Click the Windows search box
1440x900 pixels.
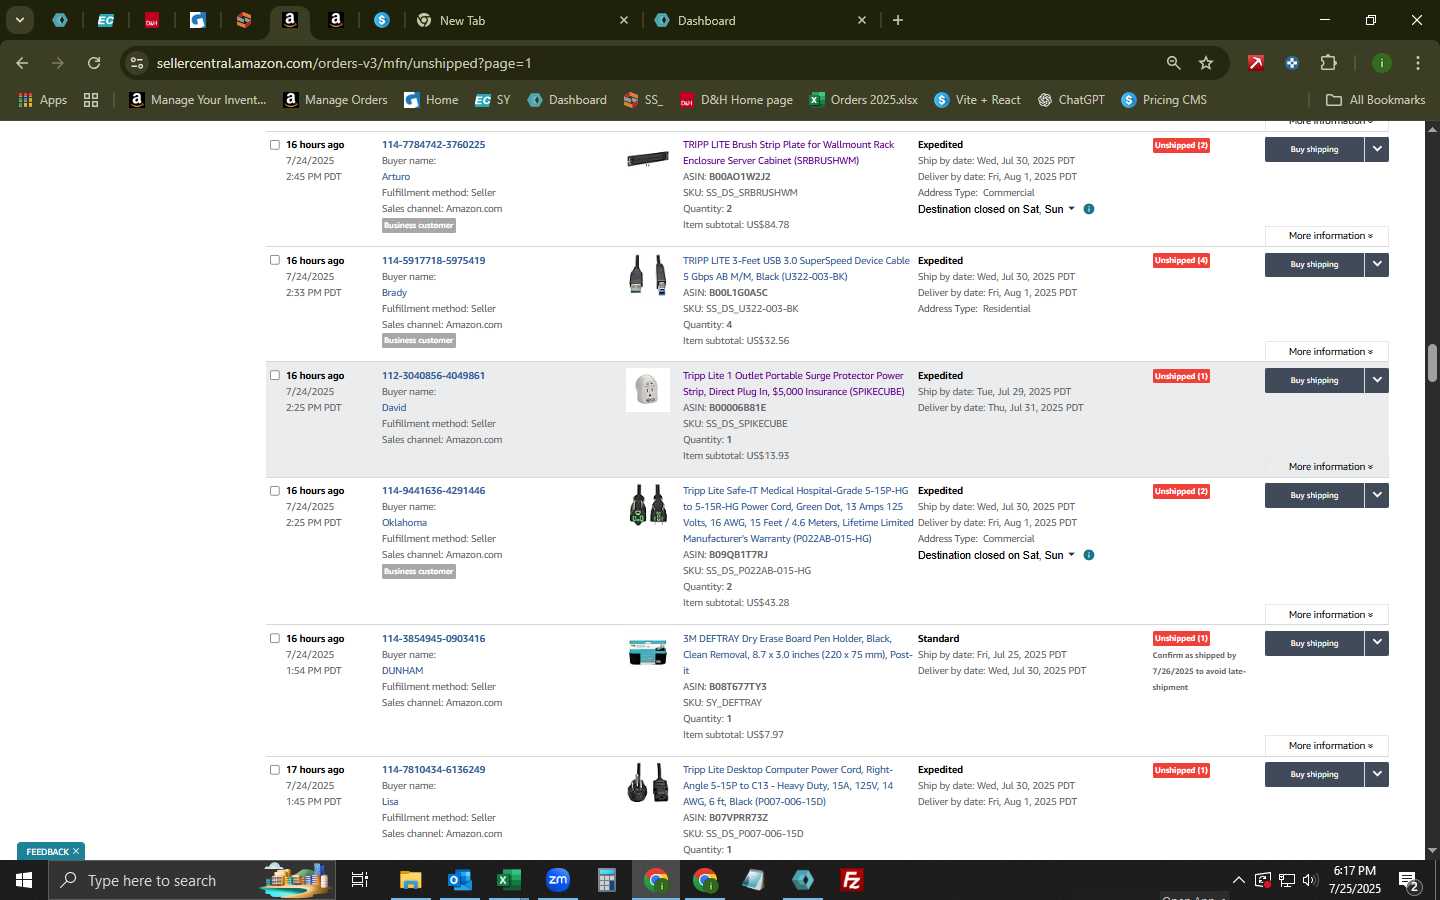coord(190,880)
